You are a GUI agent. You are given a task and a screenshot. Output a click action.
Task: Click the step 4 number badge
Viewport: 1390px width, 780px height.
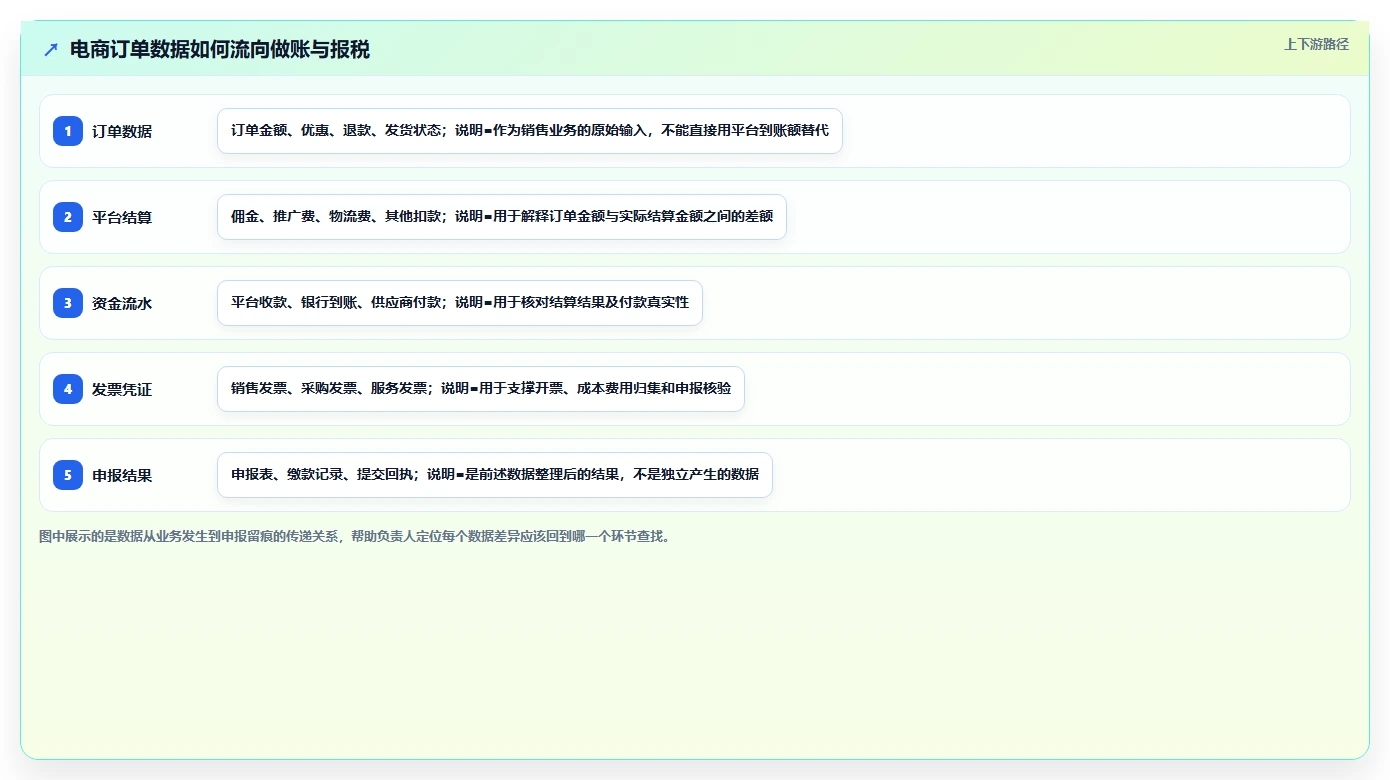click(x=68, y=389)
